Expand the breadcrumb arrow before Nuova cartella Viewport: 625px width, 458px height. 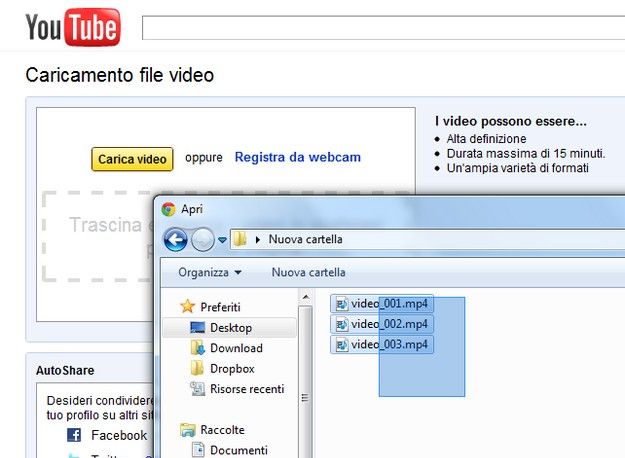point(257,240)
